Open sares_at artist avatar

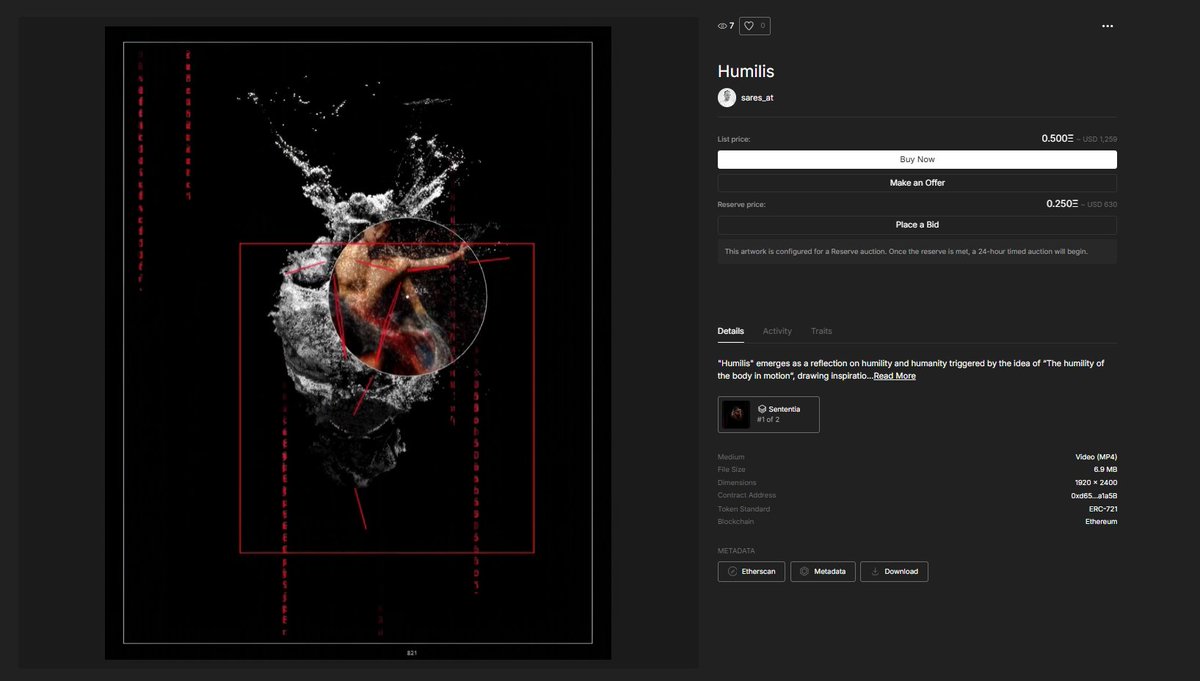(727, 98)
